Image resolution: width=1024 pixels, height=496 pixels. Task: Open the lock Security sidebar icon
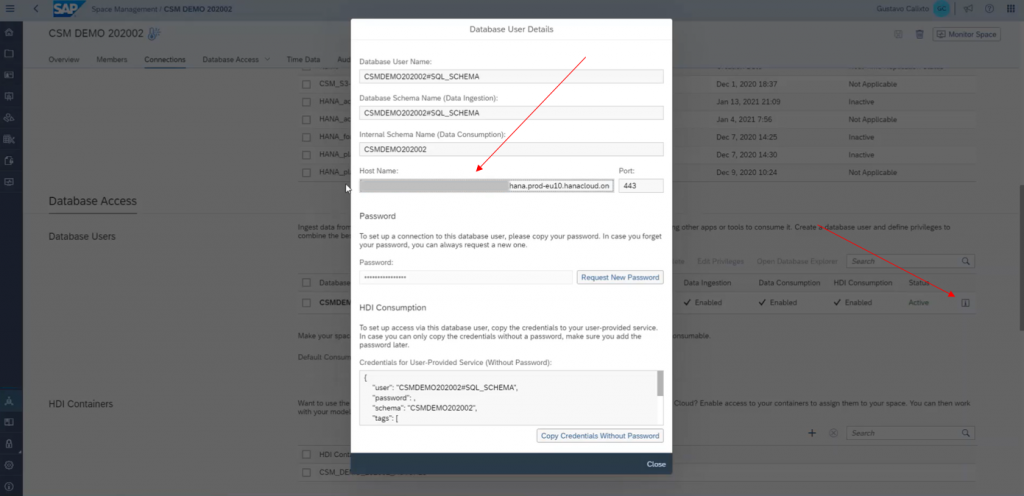[x=9, y=443]
